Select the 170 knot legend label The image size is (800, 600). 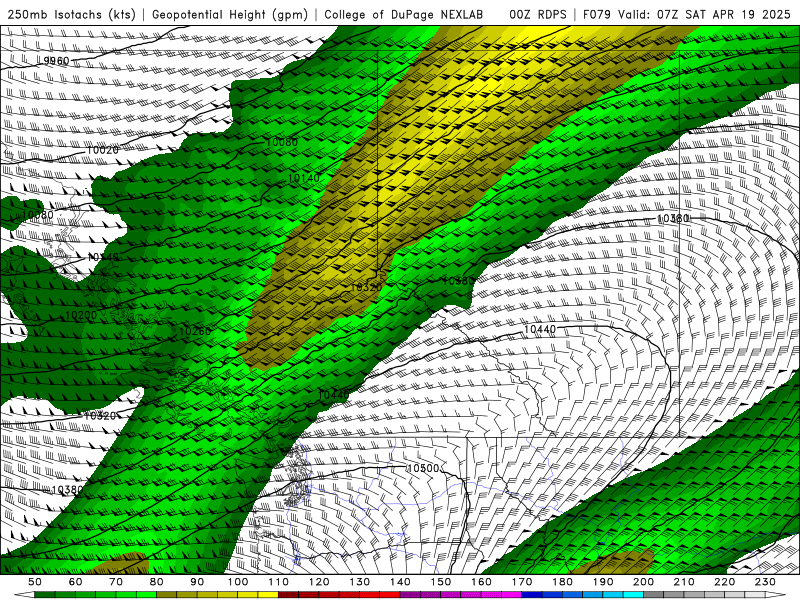522,582
